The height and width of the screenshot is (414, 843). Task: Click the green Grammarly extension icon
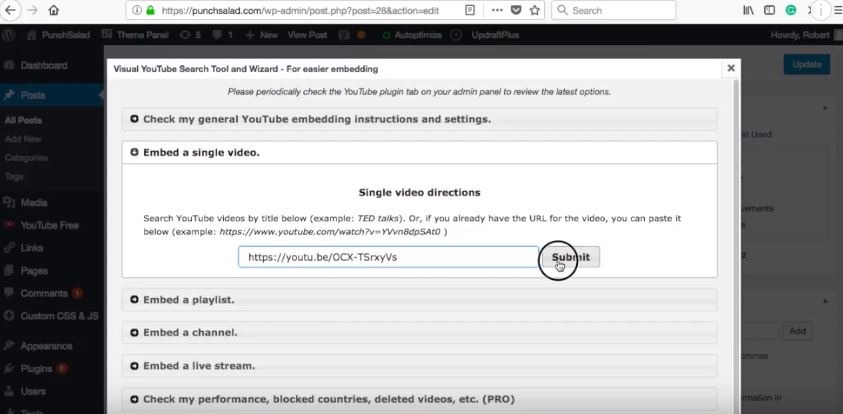click(x=790, y=10)
